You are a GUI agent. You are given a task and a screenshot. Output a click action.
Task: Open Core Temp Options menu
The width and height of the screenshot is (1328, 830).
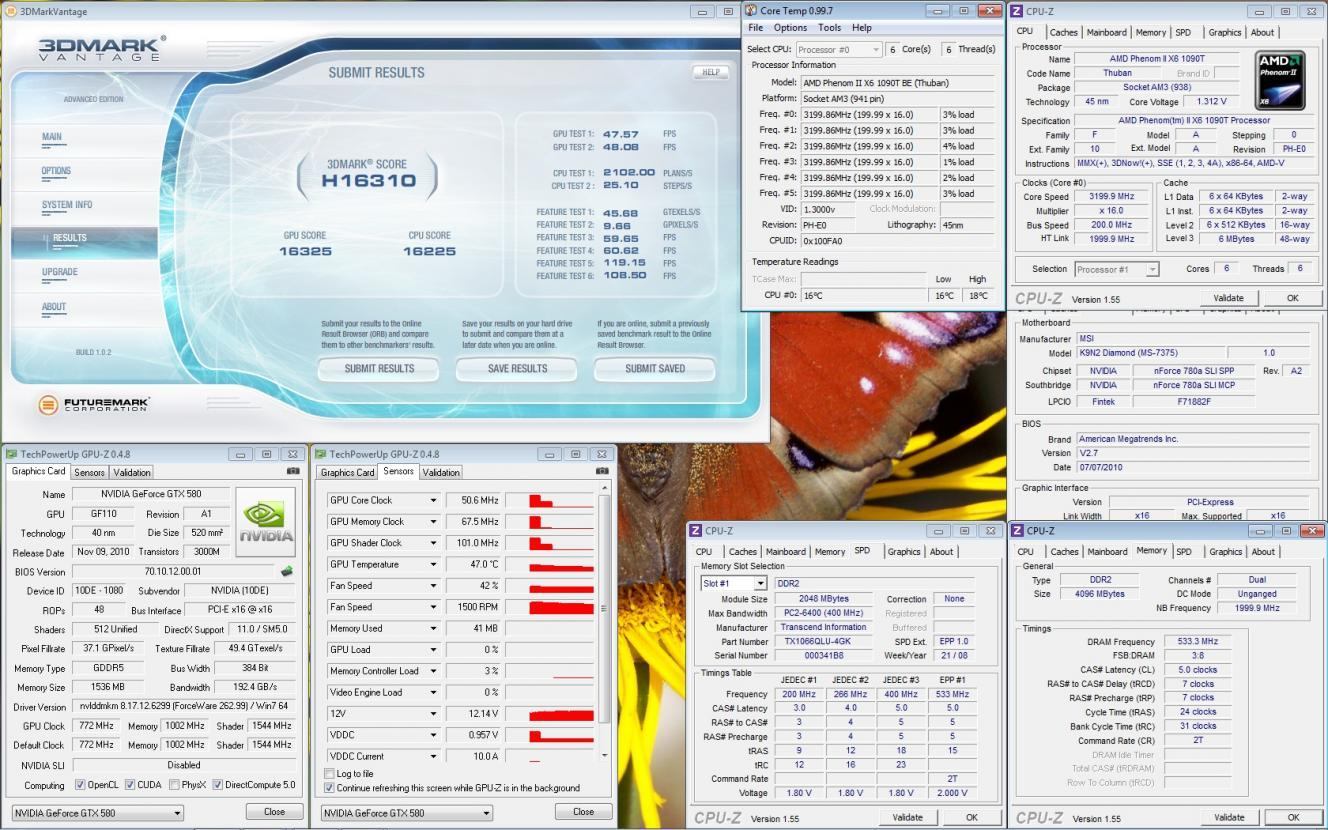790,28
